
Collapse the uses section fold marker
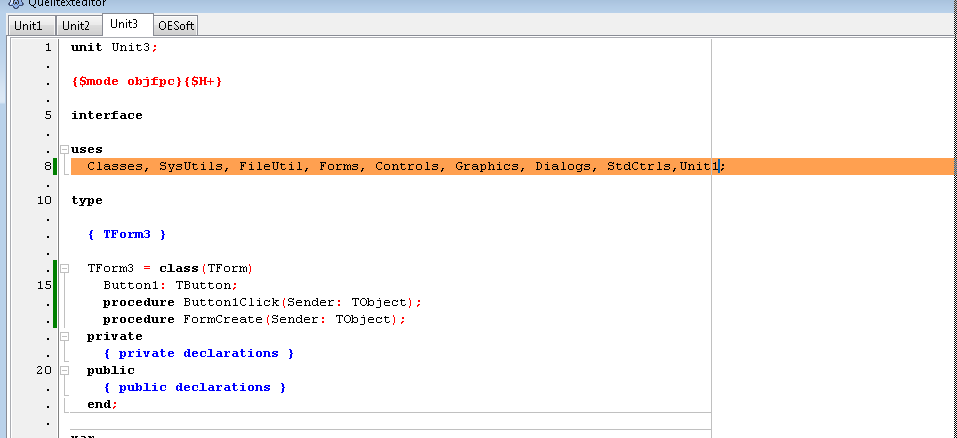pyautogui.click(x=64, y=149)
